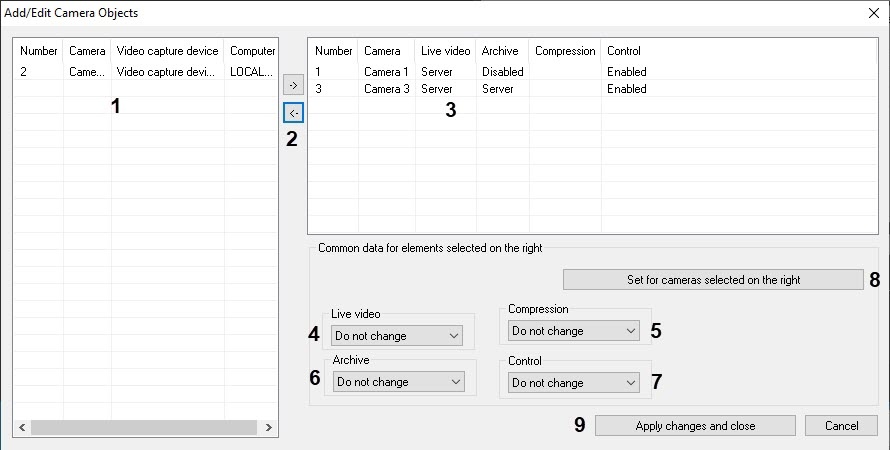The width and height of the screenshot is (890, 450).
Task: Click Set for cameras selected on the right
Action: [x=713, y=280]
